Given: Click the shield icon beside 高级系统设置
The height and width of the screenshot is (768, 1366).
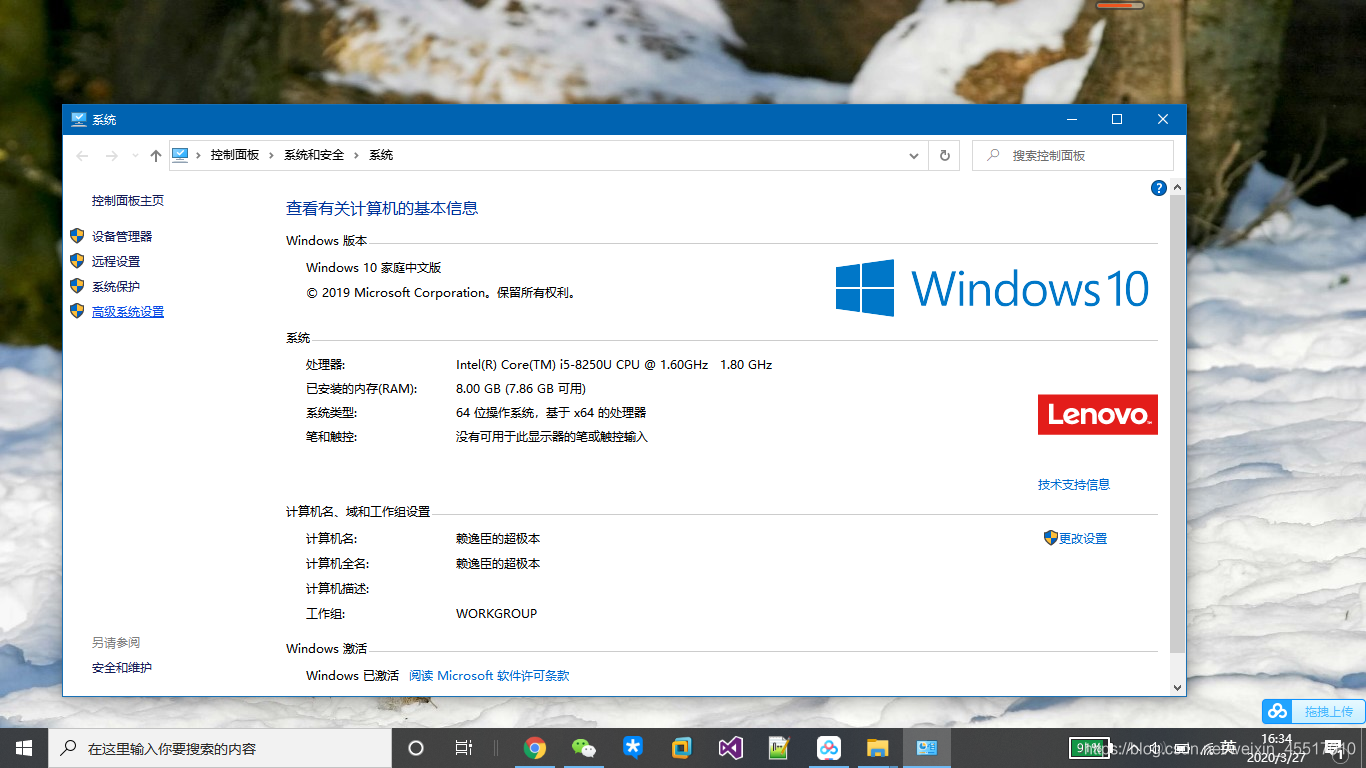Looking at the screenshot, I should coord(77,311).
